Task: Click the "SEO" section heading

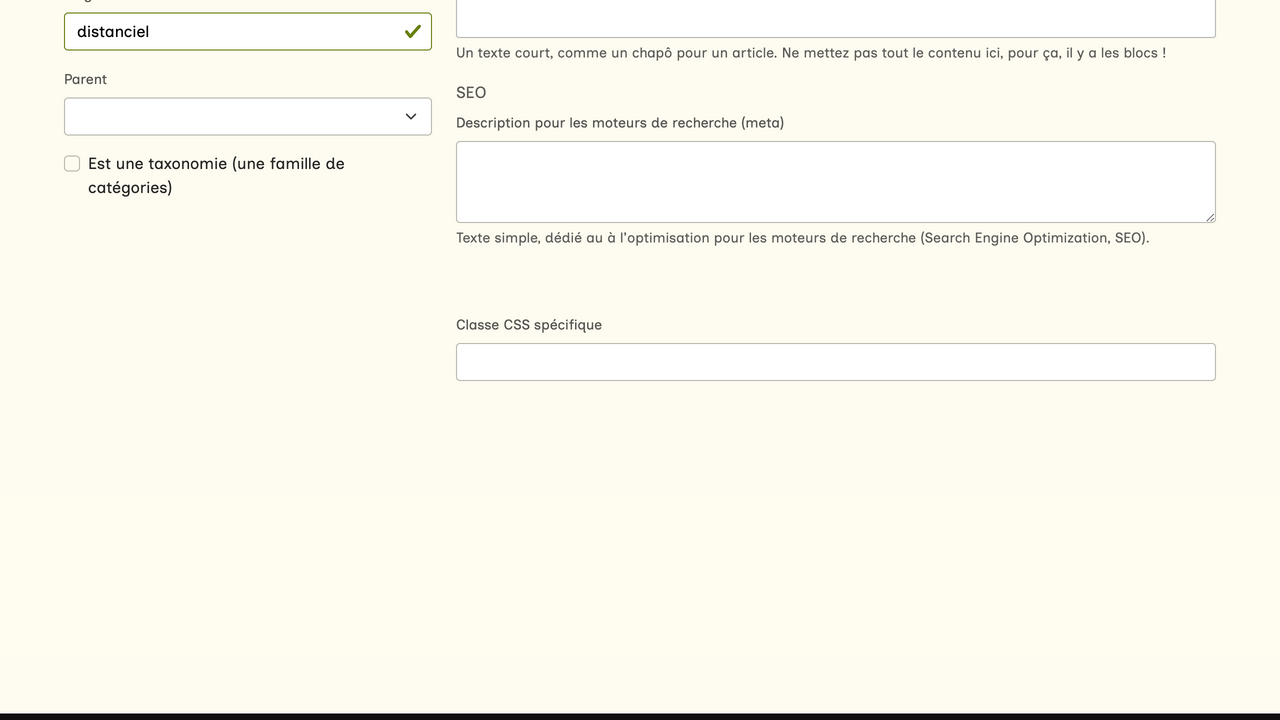Action: 471,93
